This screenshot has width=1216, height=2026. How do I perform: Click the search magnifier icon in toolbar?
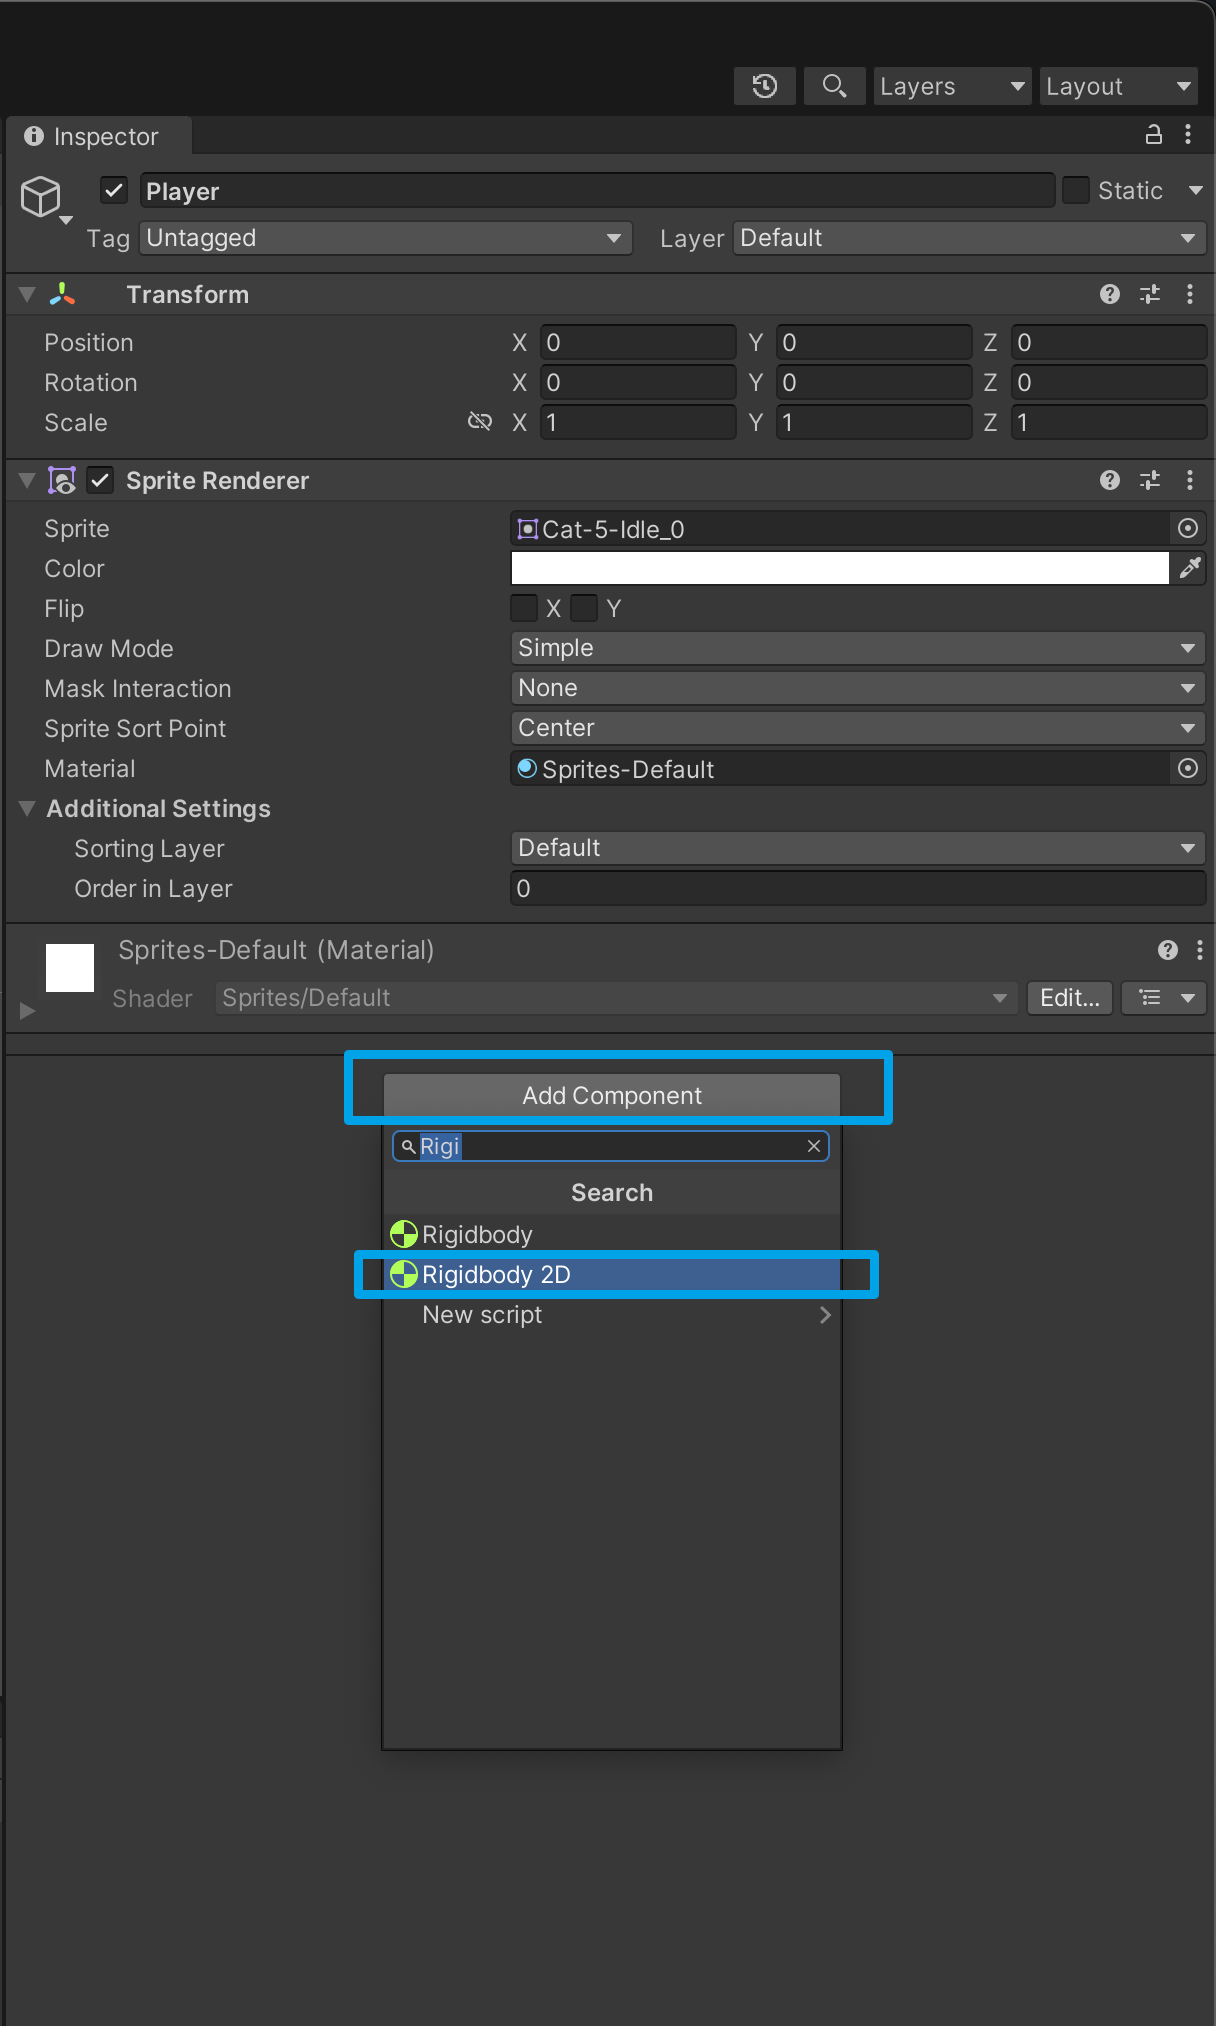point(834,86)
